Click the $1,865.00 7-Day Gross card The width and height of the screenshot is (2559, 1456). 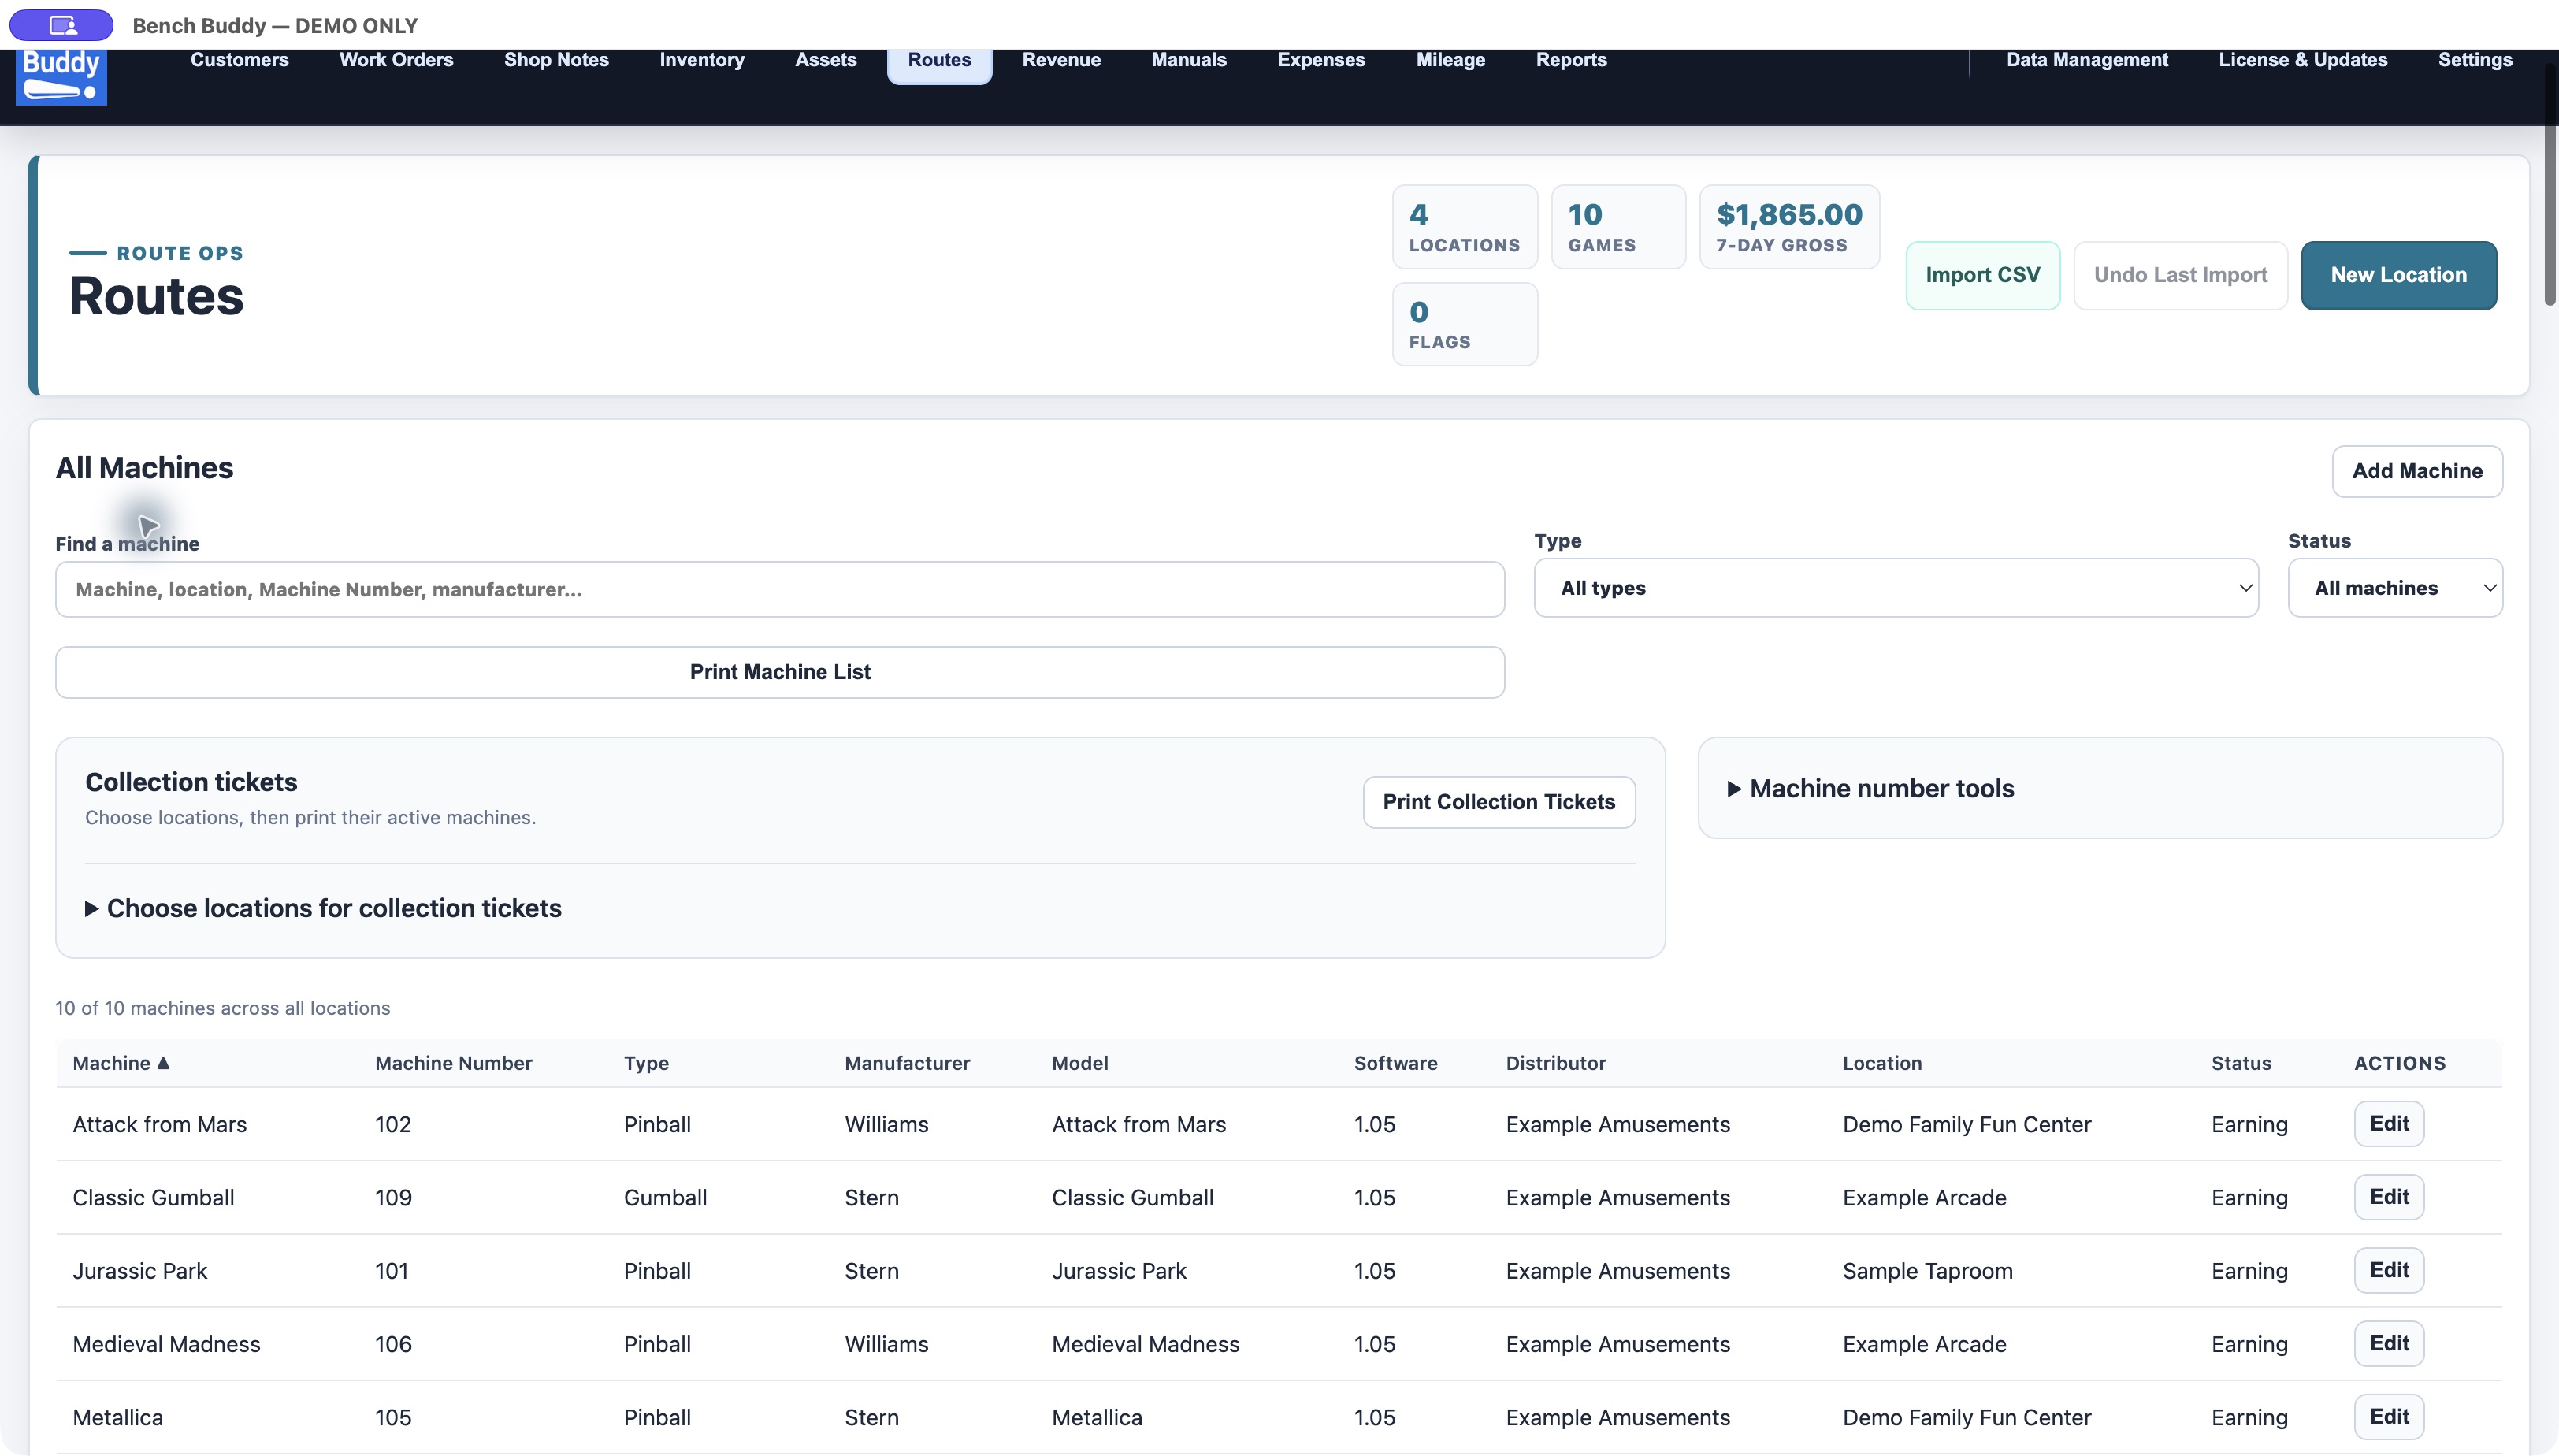click(x=1789, y=227)
